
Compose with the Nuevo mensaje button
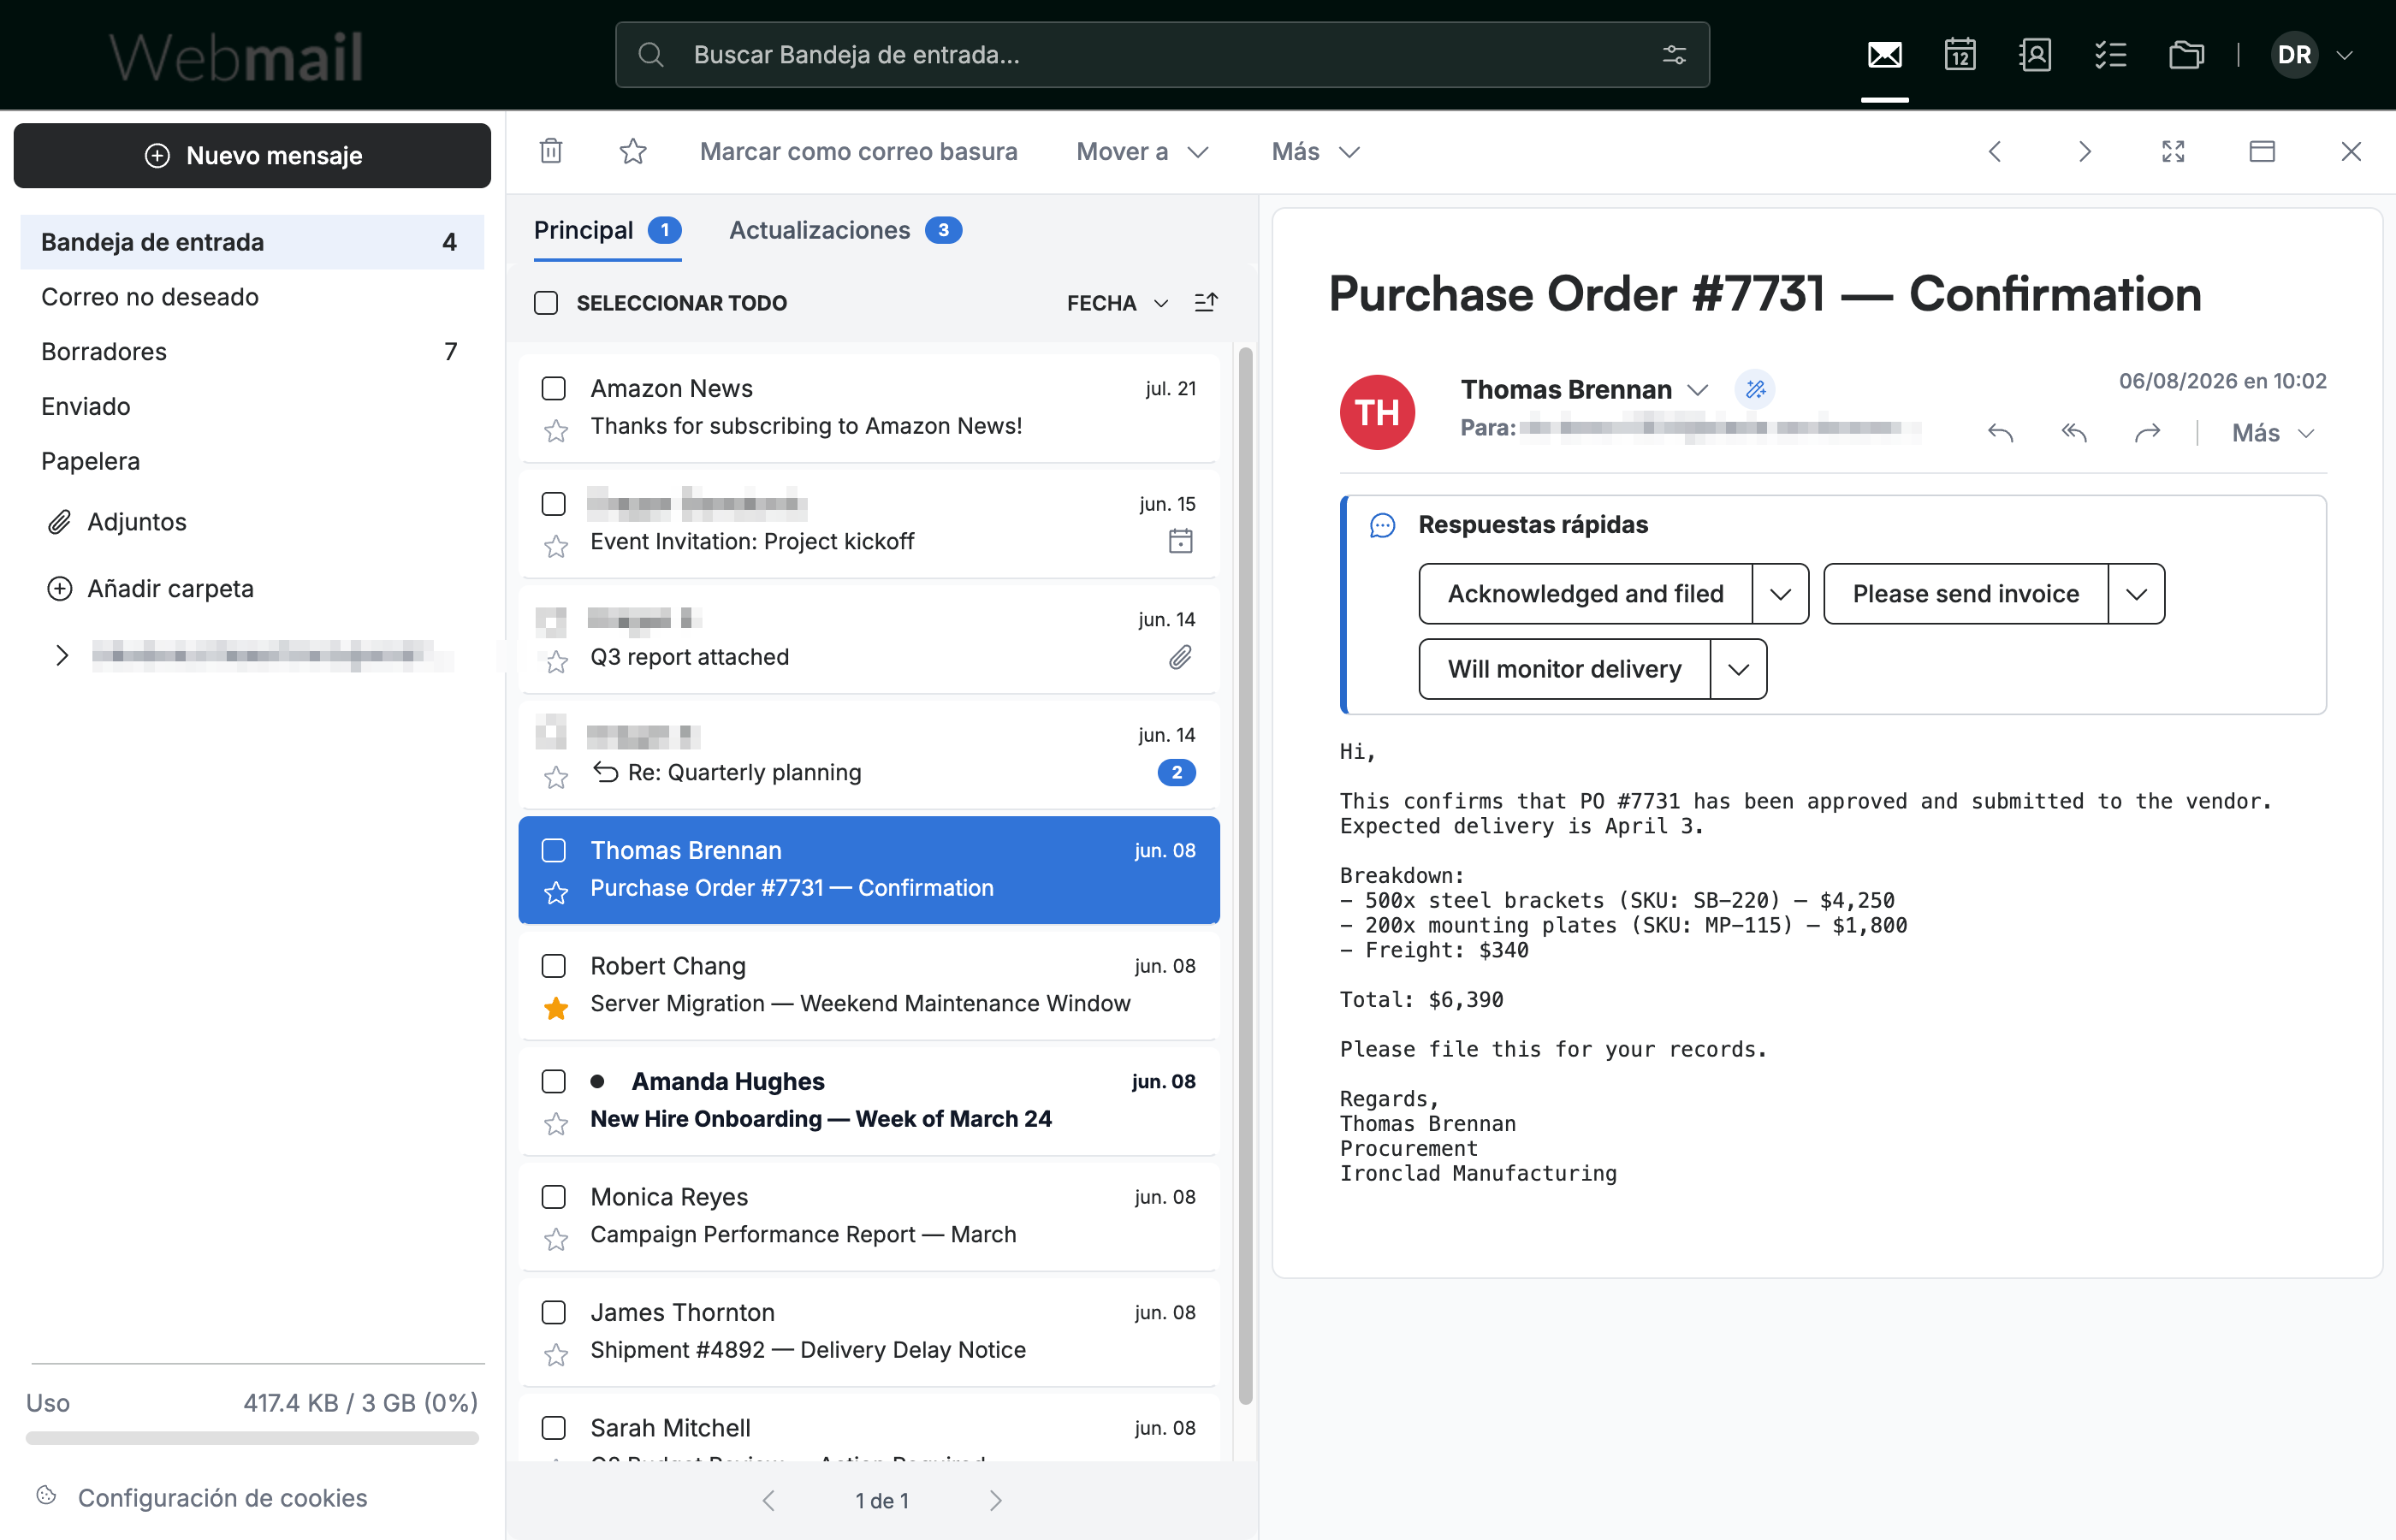(252, 155)
